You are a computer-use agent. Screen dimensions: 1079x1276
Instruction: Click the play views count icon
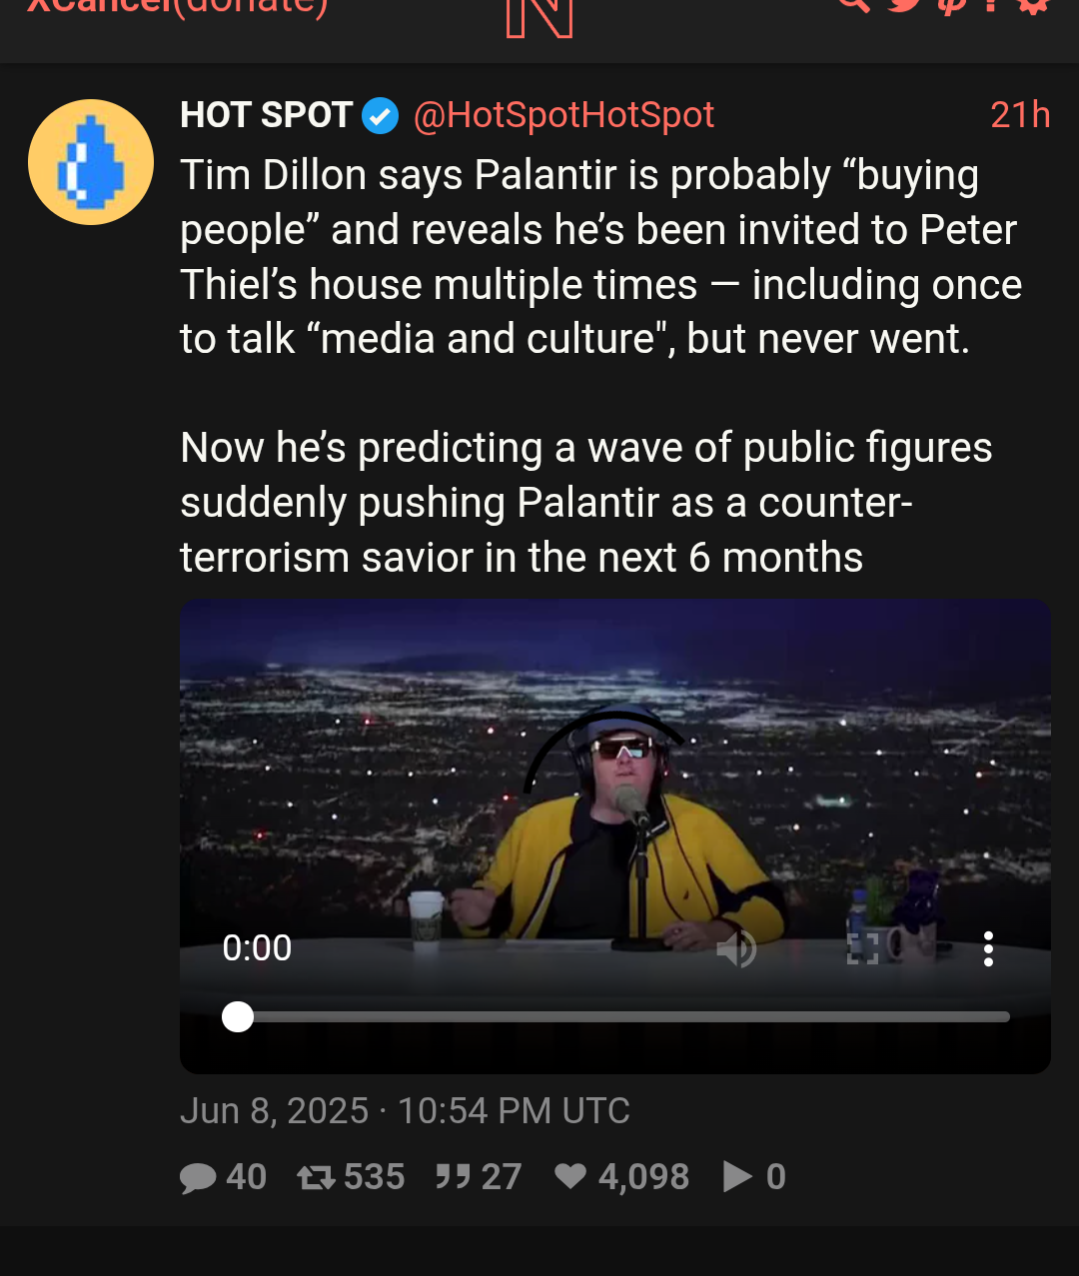coord(738,1177)
